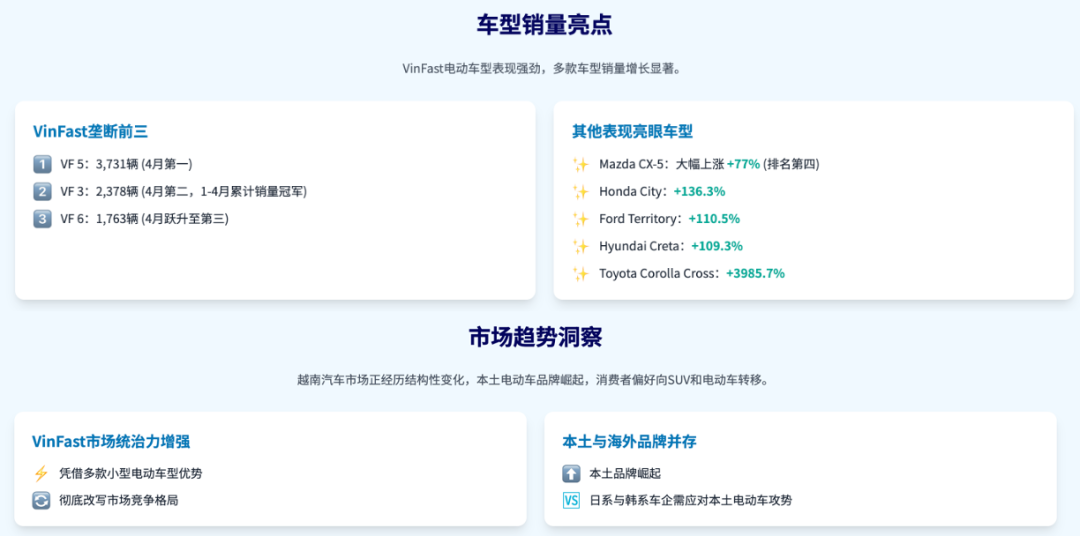Click the Ford Territory model name
Image resolution: width=1080 pixels, height=536 pixels.
coord(638,219)
